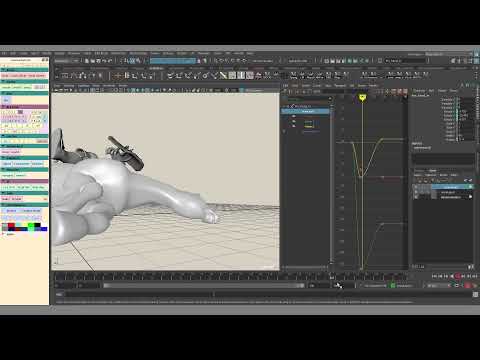
Task: Click the Make Live magnet icon
Action: (x=245, y=61)
